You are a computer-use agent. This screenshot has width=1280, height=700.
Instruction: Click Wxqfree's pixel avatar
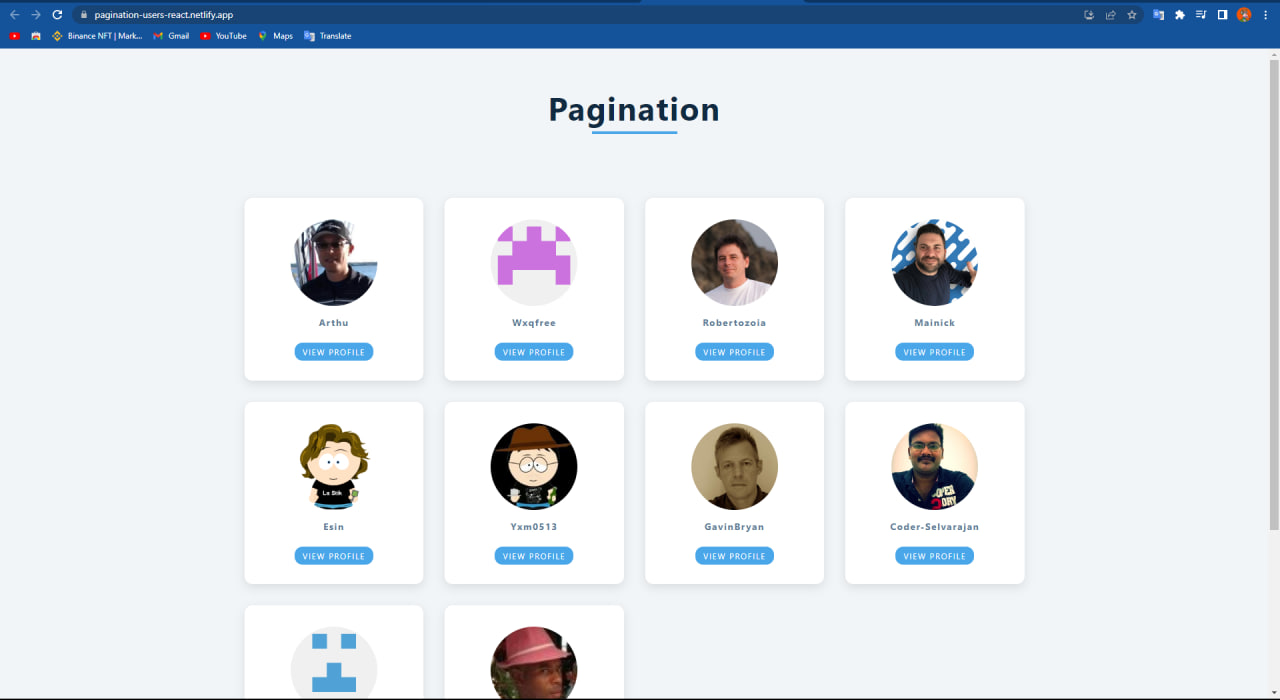point(534,263)
